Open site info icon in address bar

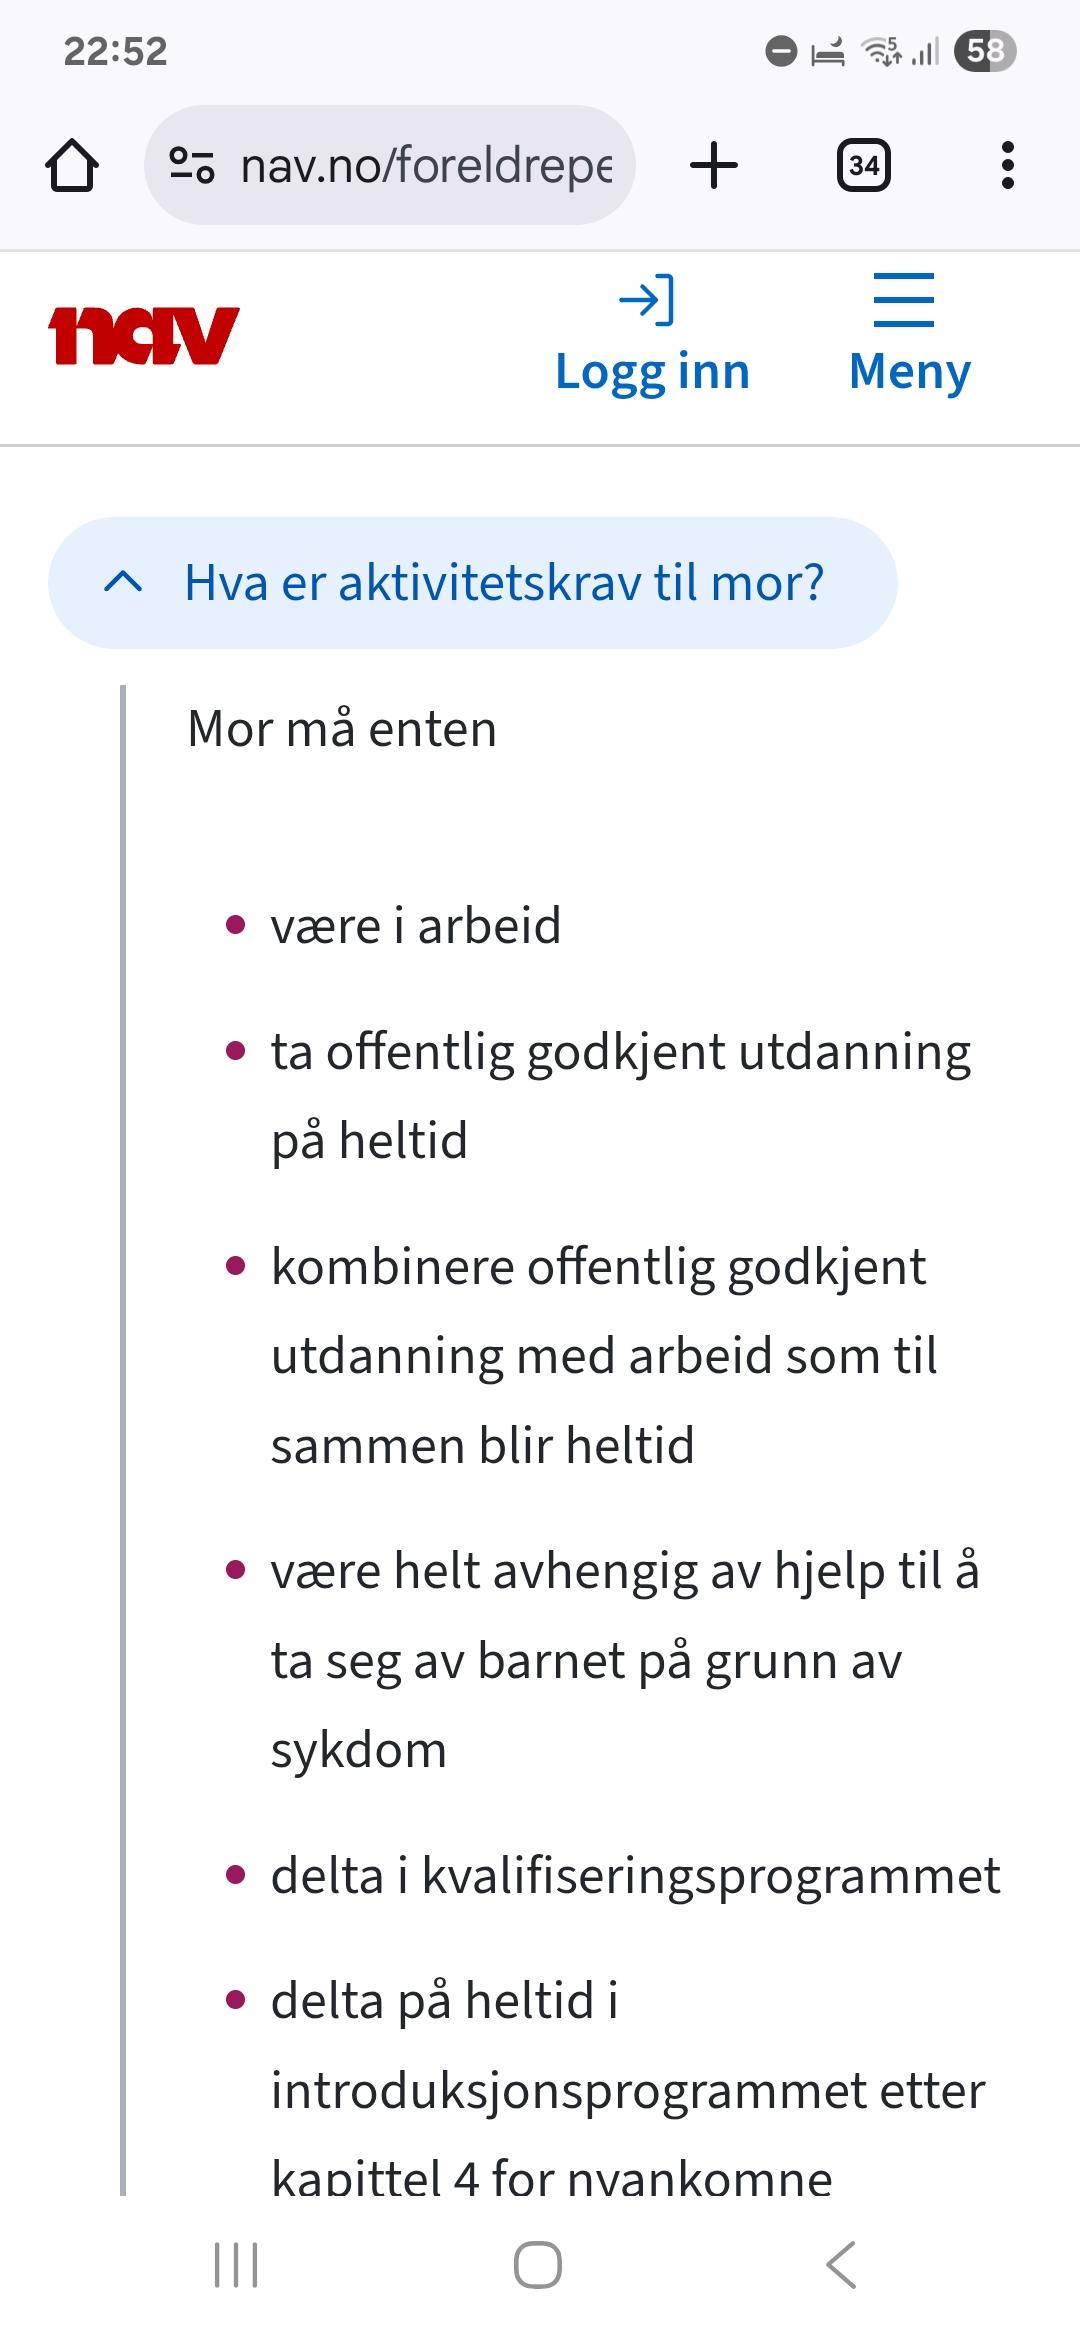(x=191, y=165)
